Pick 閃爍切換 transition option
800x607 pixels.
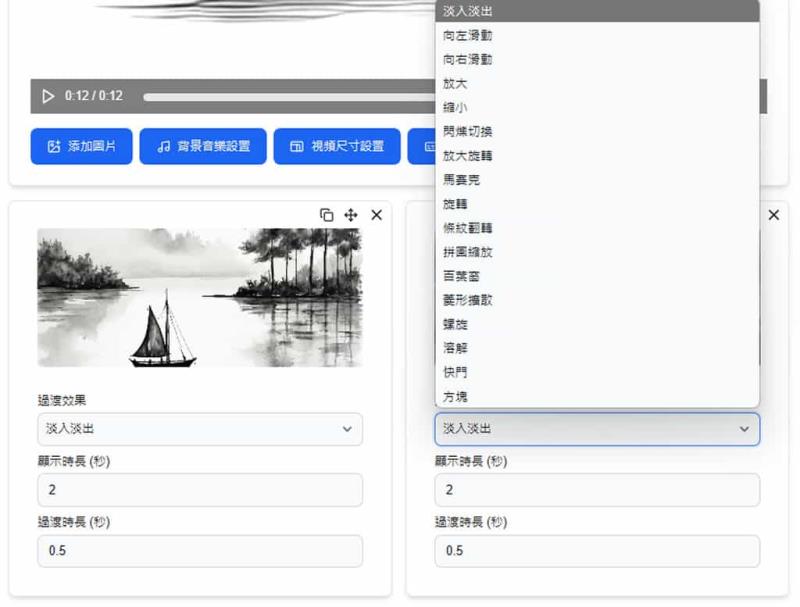point(597,131)
